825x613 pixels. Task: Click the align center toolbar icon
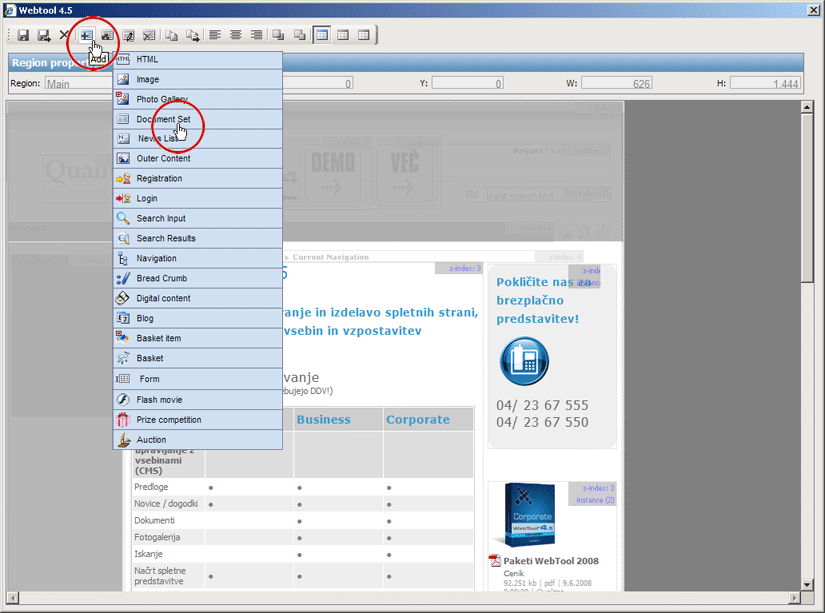tap(236, 35)
